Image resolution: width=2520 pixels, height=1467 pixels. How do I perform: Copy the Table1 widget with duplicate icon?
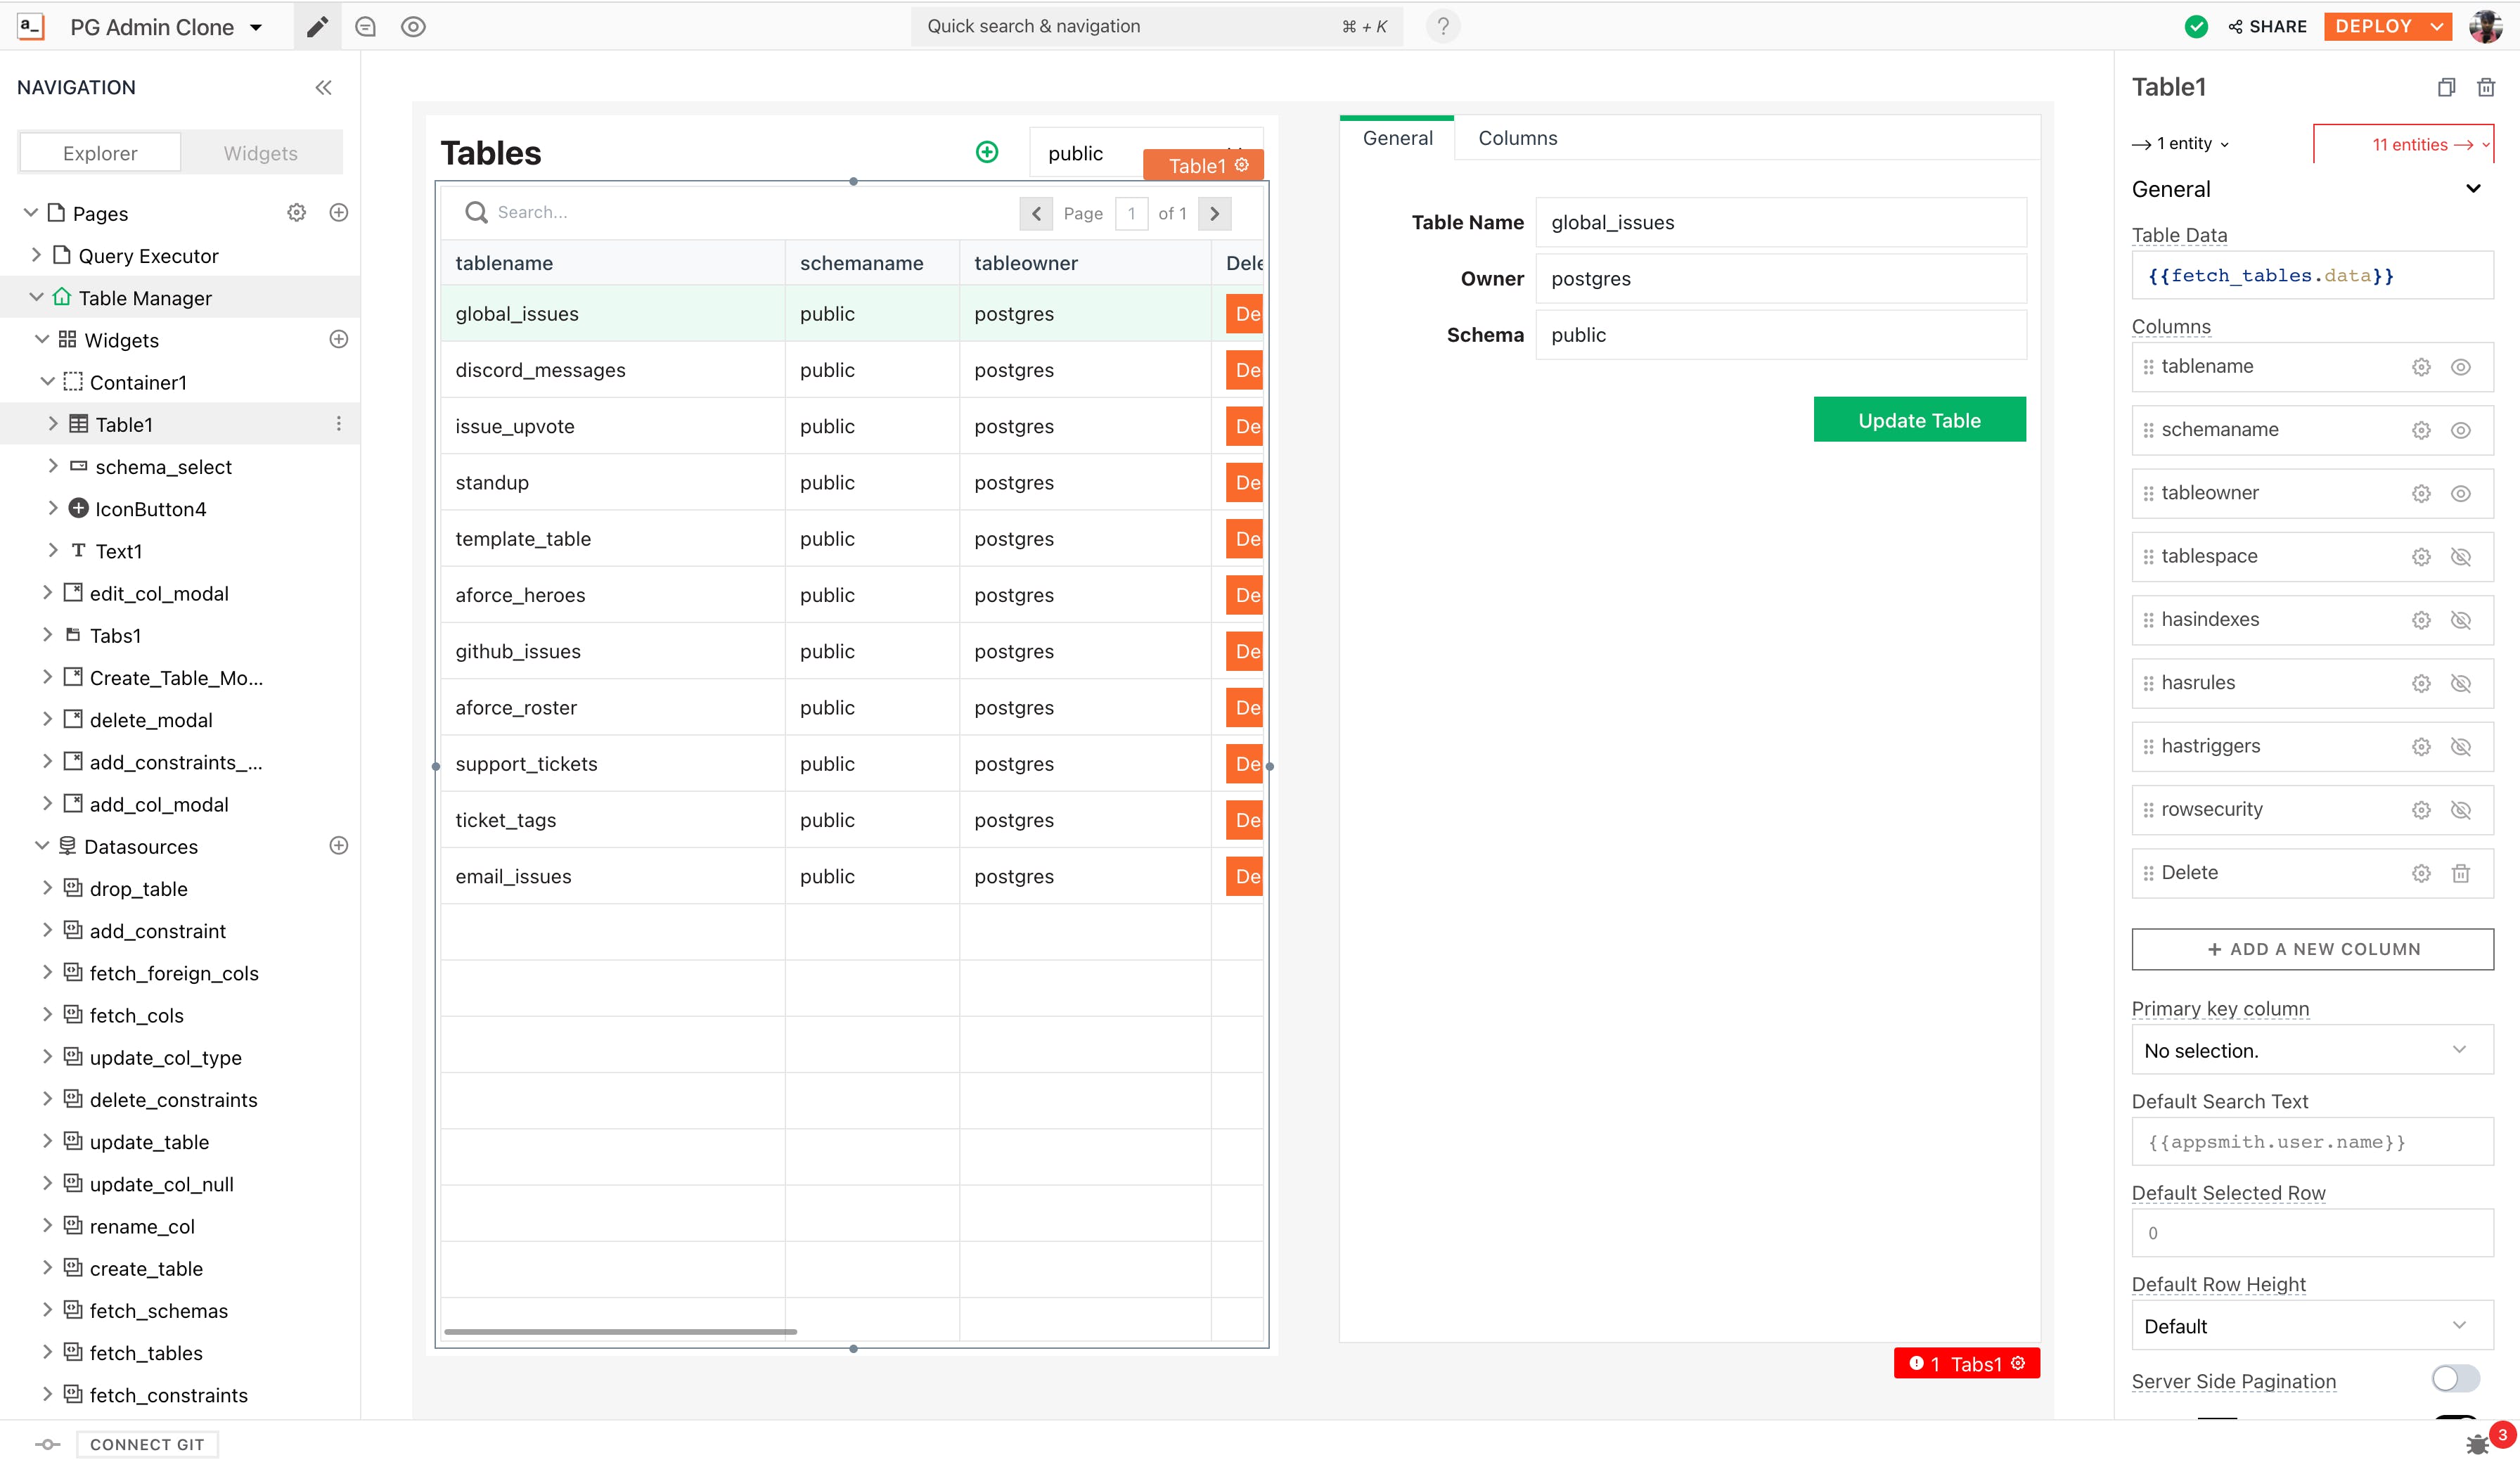2446,88
